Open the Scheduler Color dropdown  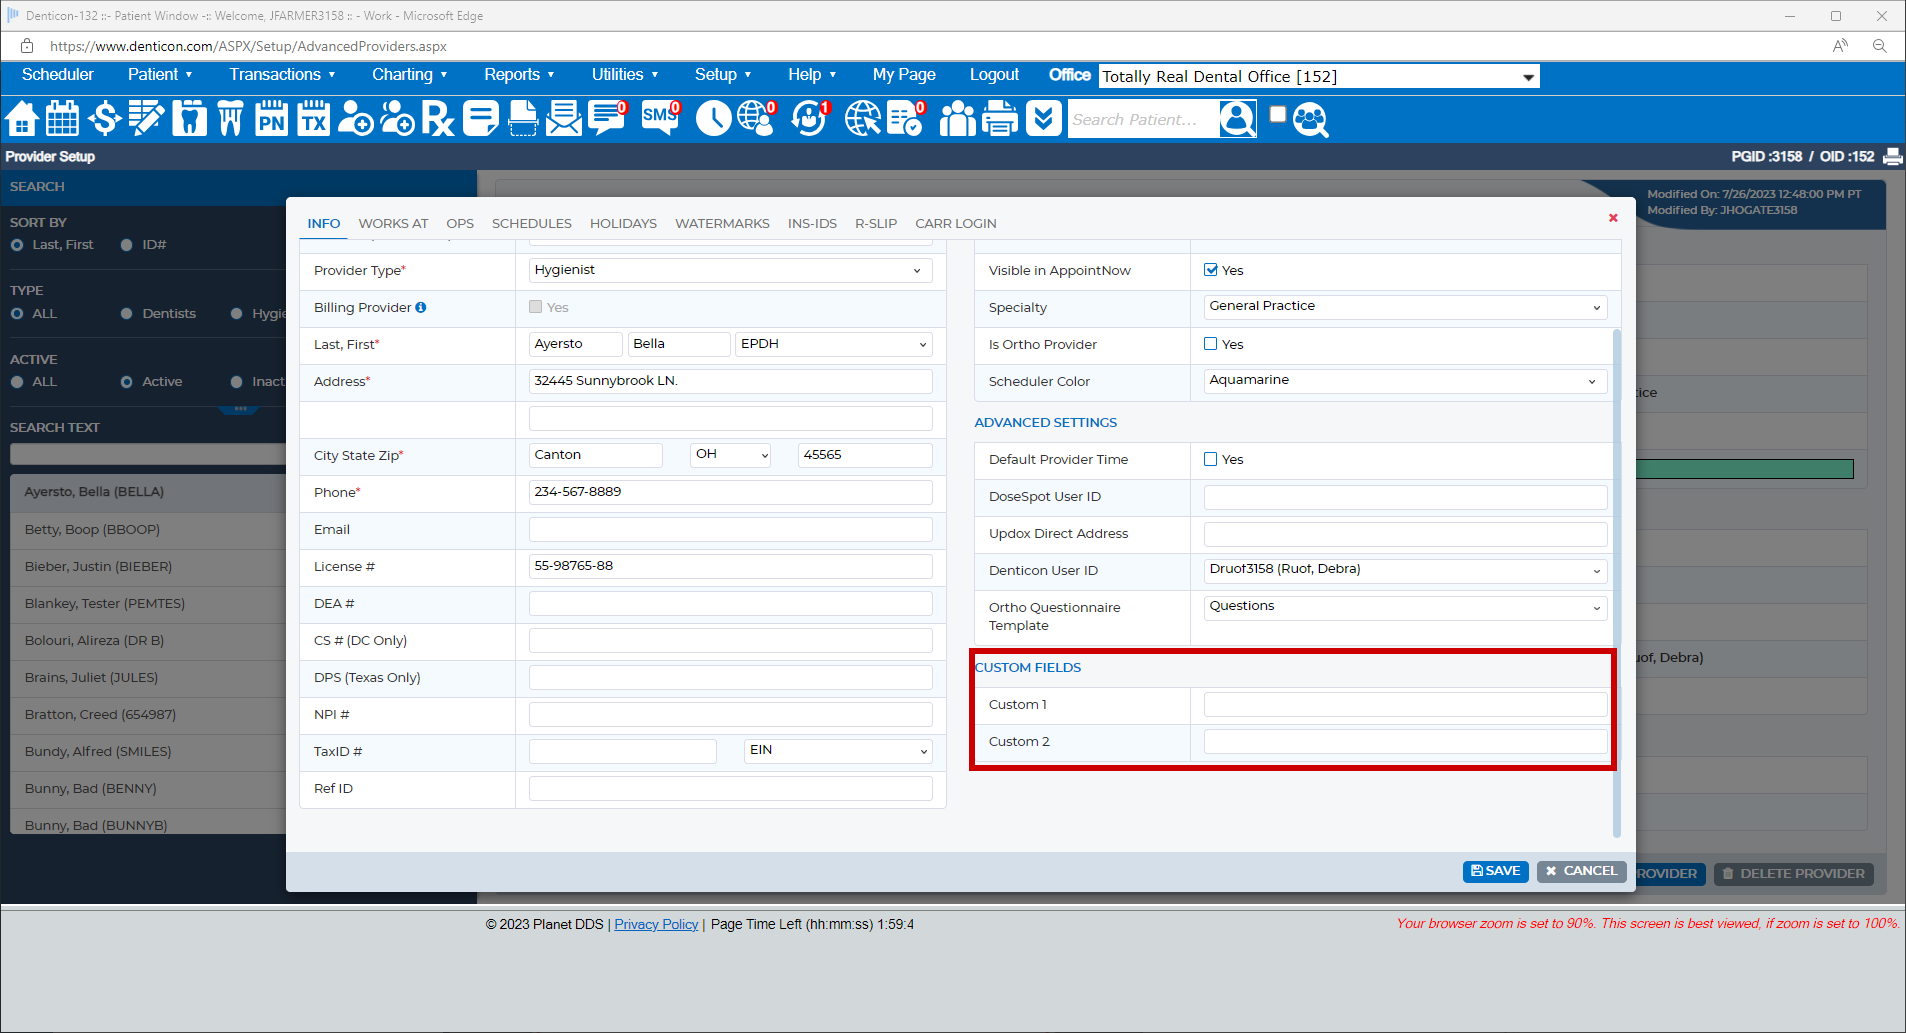click(1405, 380)
